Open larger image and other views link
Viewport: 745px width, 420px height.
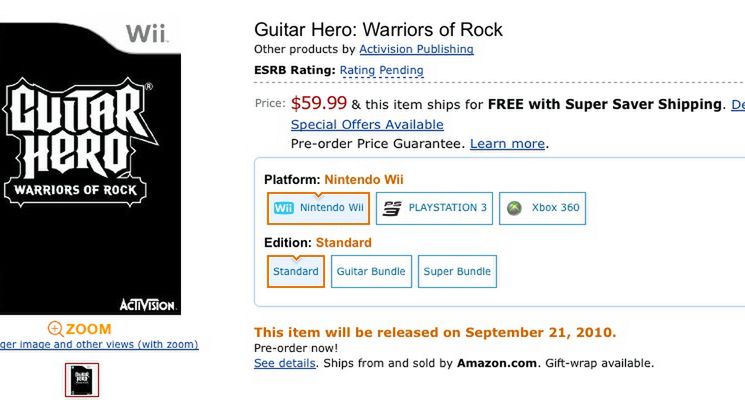[x=98, y=345]
